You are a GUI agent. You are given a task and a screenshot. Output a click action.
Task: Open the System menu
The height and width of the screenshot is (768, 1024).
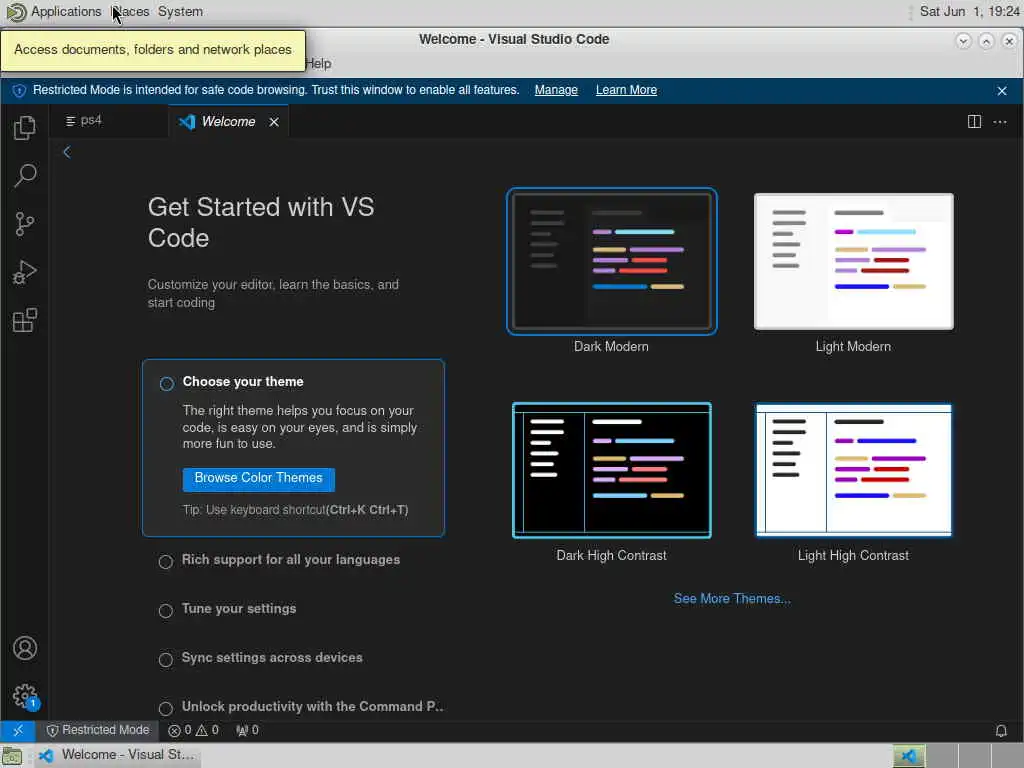[180, 12]
